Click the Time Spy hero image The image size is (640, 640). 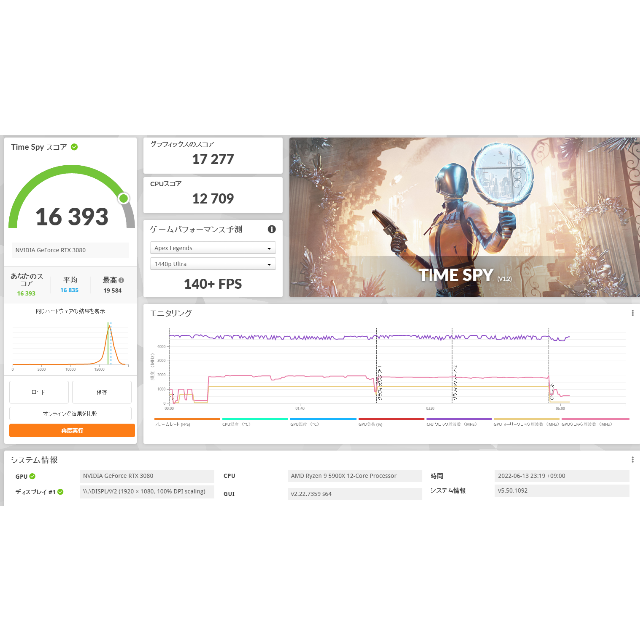tap(464, 217)
